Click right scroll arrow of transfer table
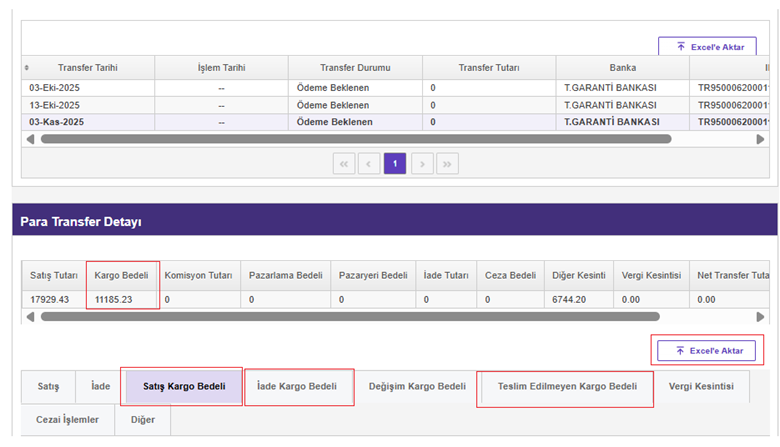780x447 pixels. point(760,139)
